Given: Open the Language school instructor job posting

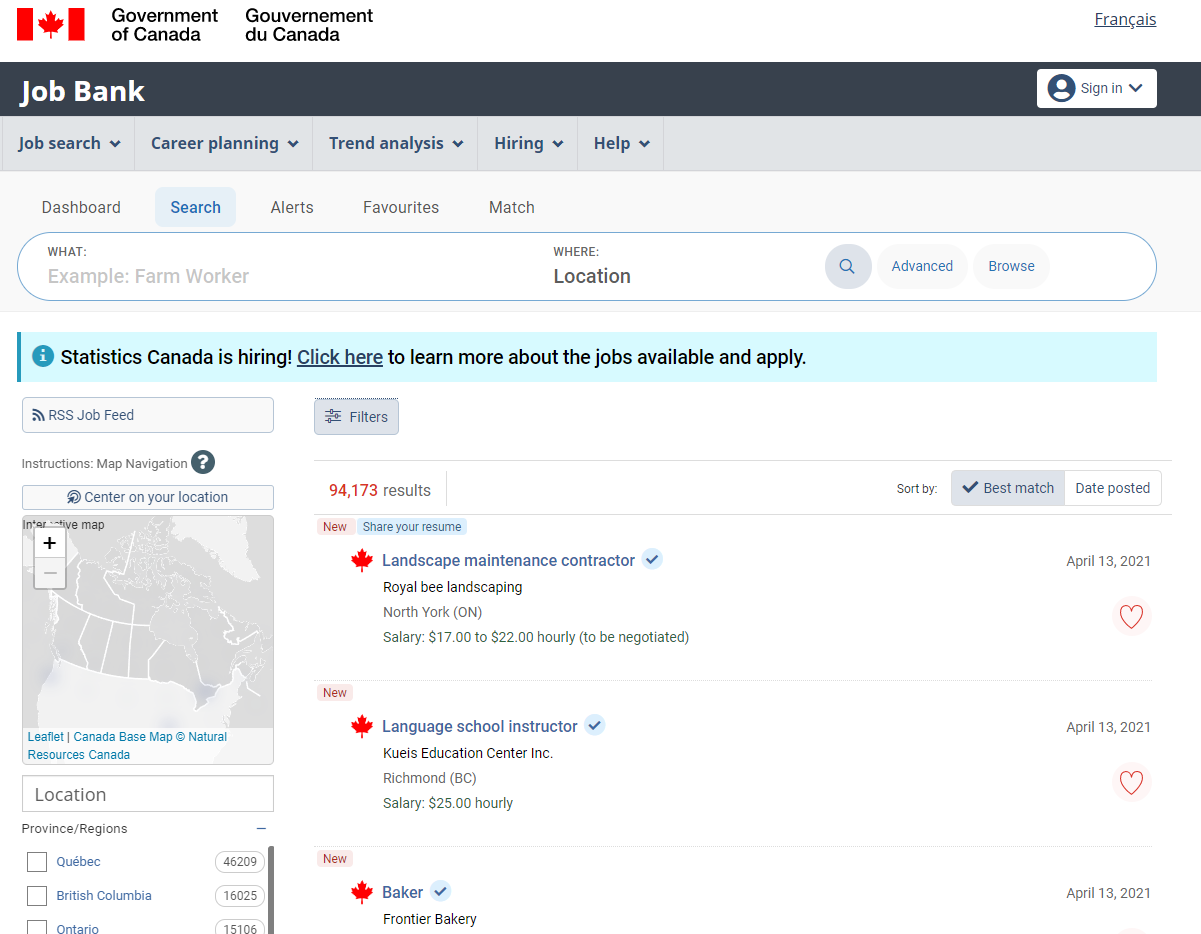Looking at the screenshot, I should click(480, 726).
